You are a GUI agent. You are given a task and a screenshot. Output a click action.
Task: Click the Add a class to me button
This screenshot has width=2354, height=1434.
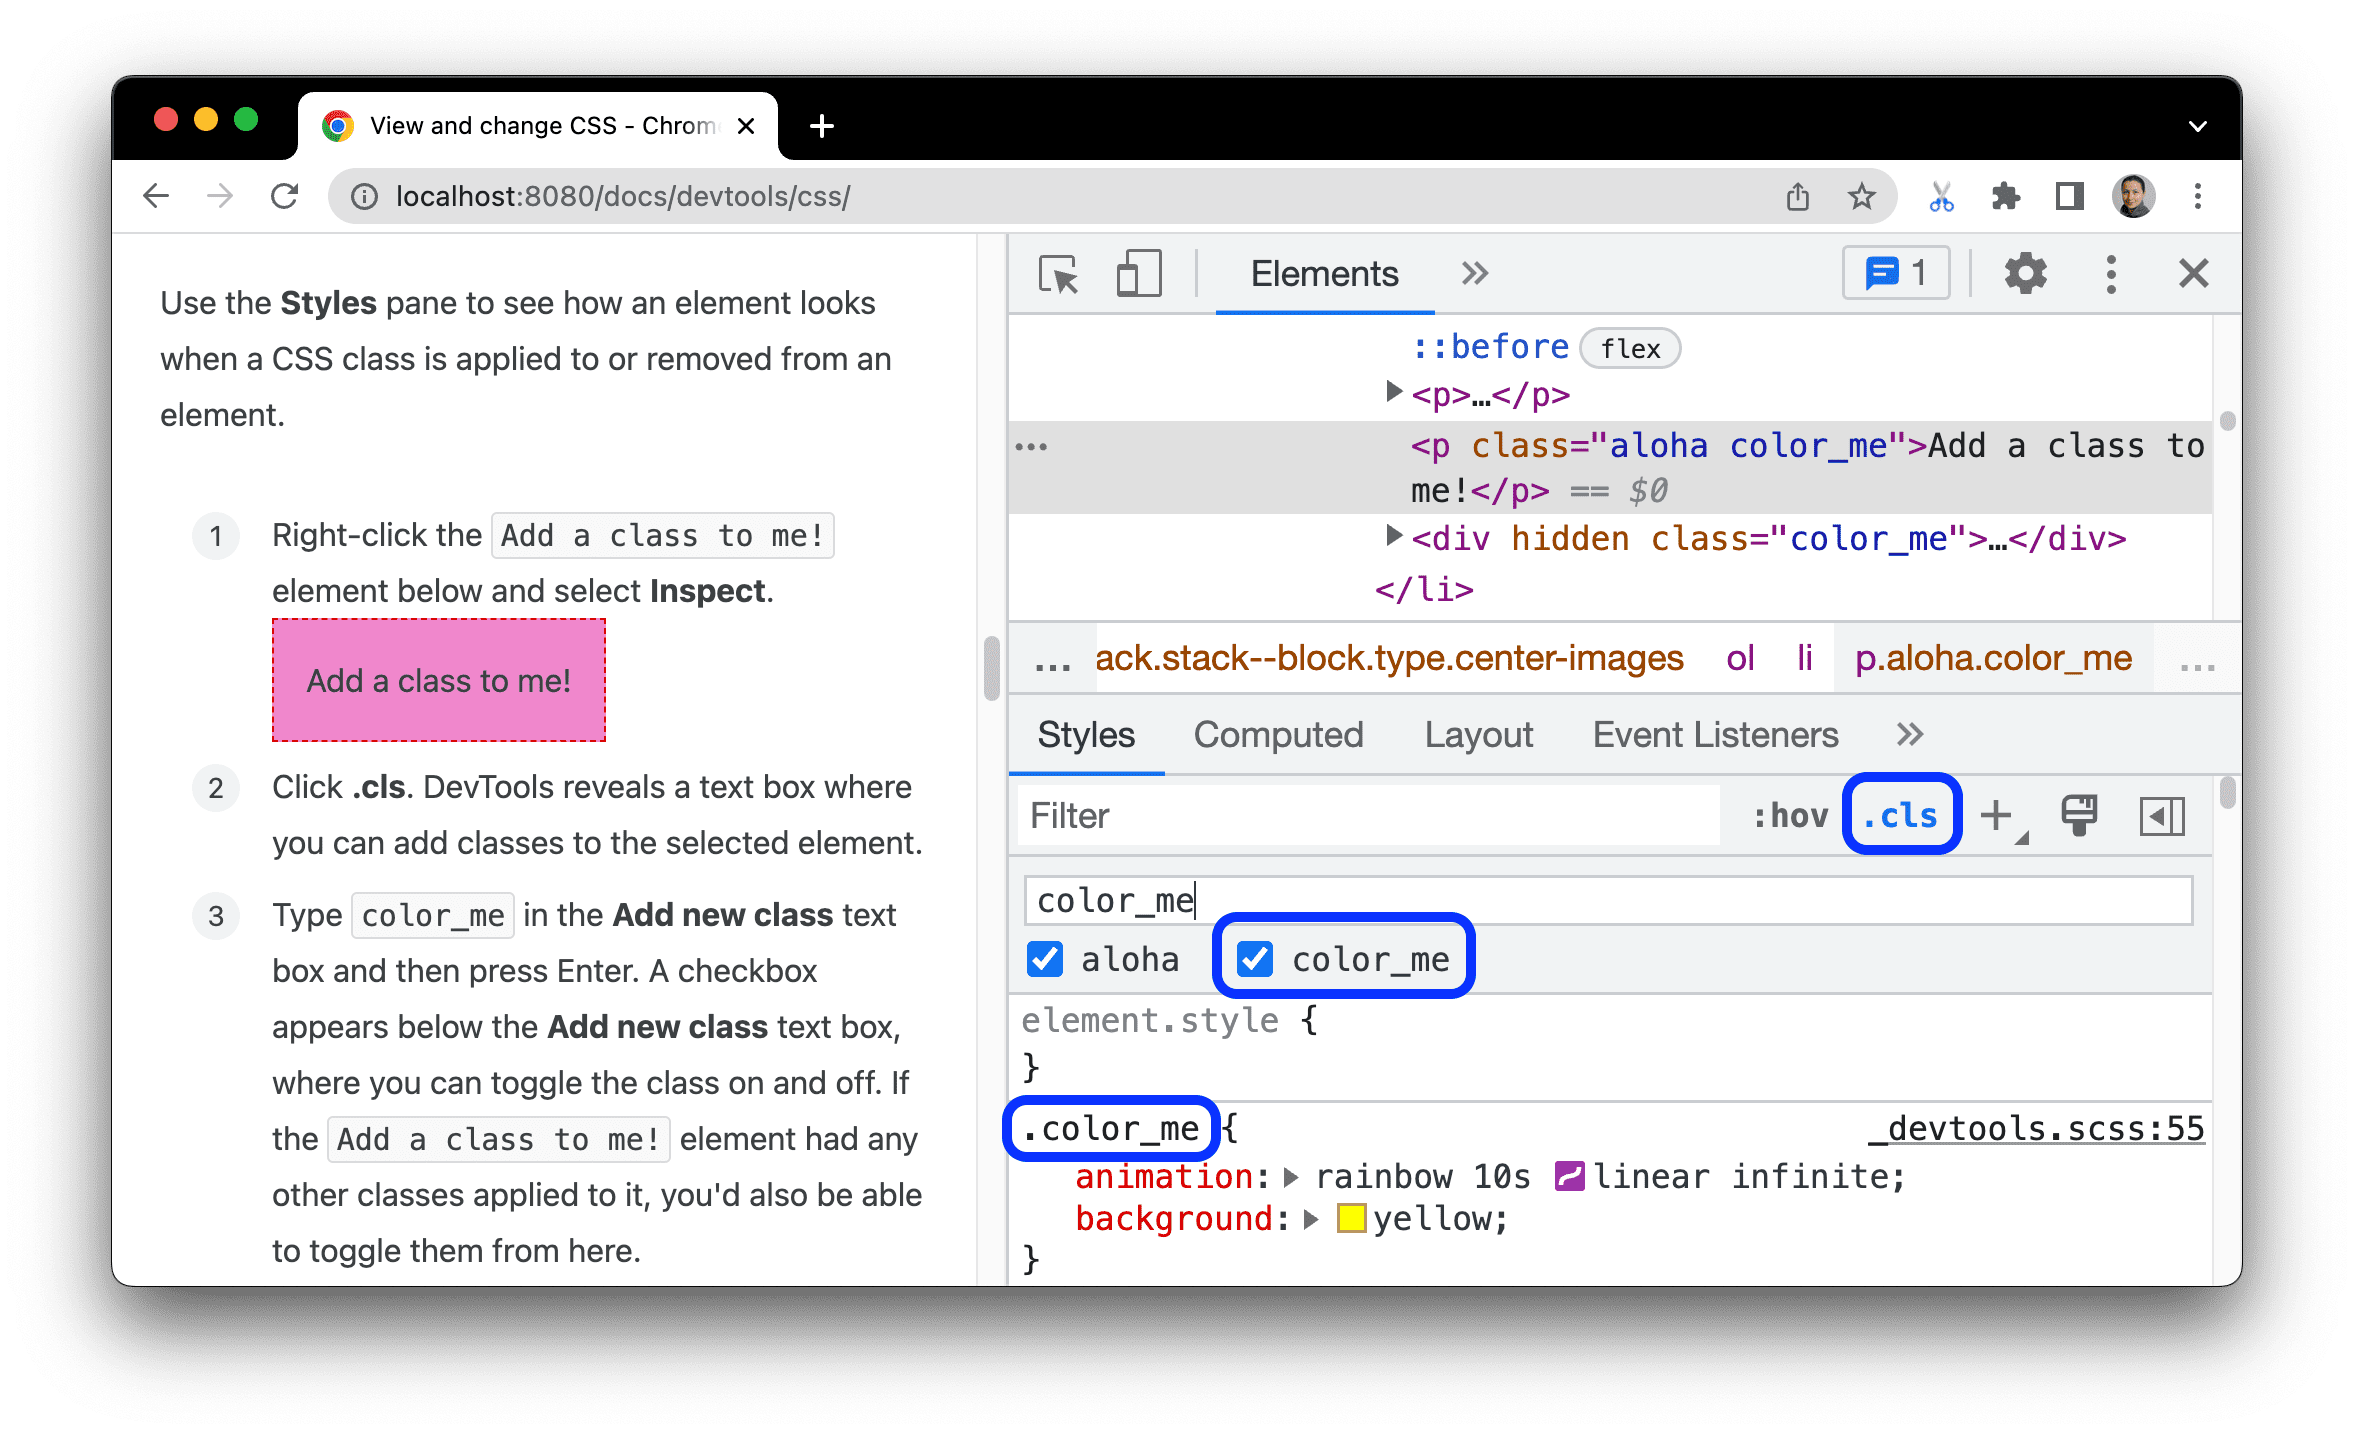pos(439,679)
